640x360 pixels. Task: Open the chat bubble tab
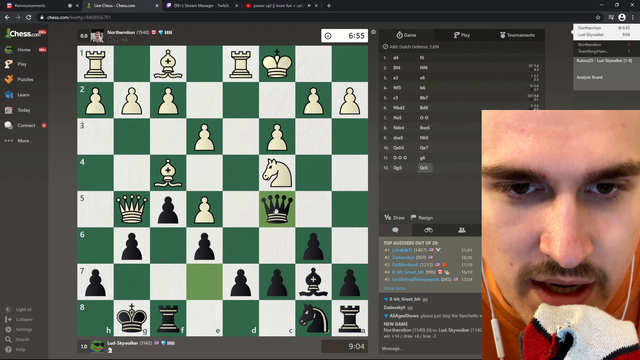point(395,230)
